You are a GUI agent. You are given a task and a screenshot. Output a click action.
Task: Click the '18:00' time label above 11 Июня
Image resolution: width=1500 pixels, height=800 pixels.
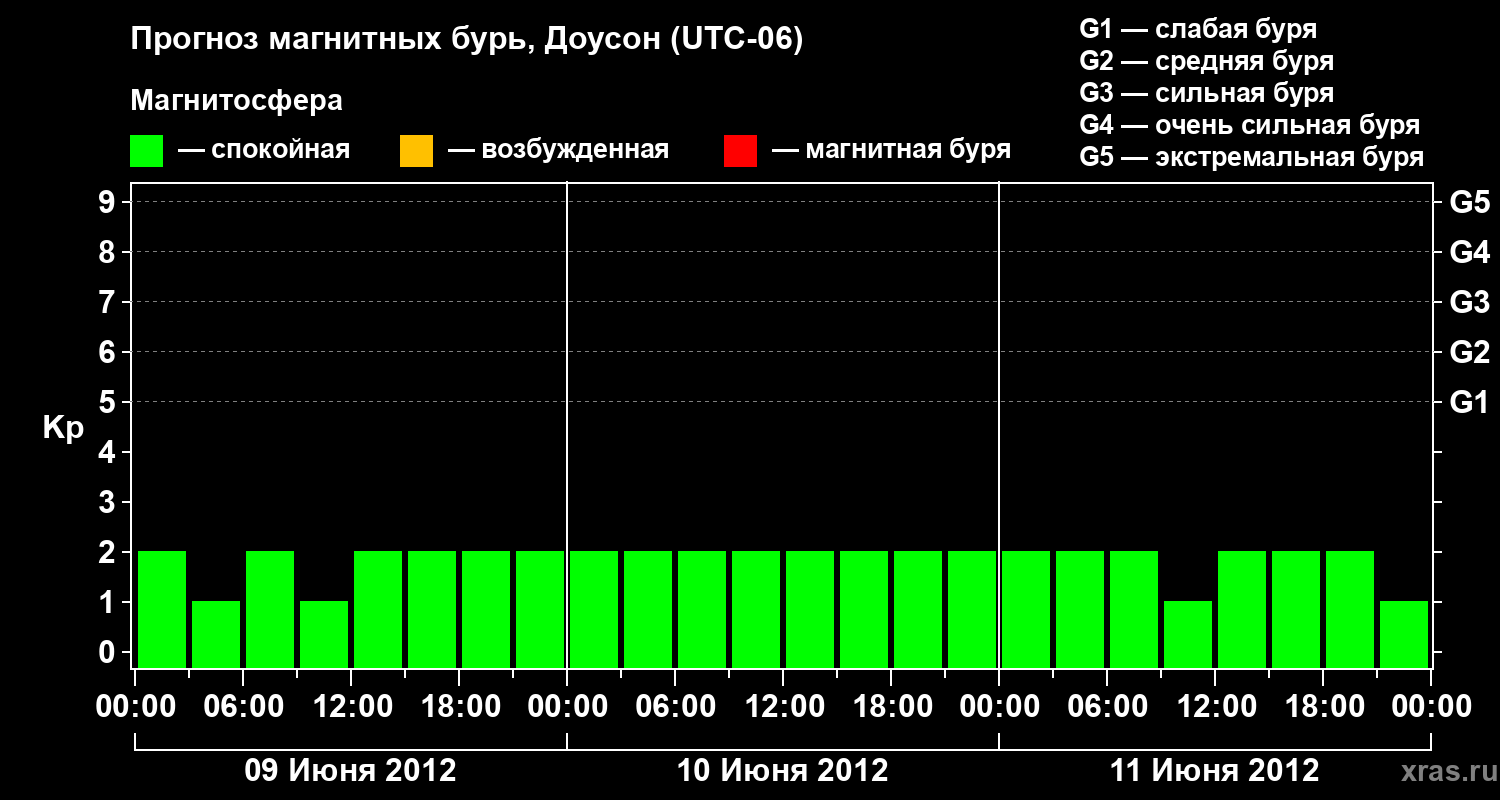click(x=1323, y=707)
